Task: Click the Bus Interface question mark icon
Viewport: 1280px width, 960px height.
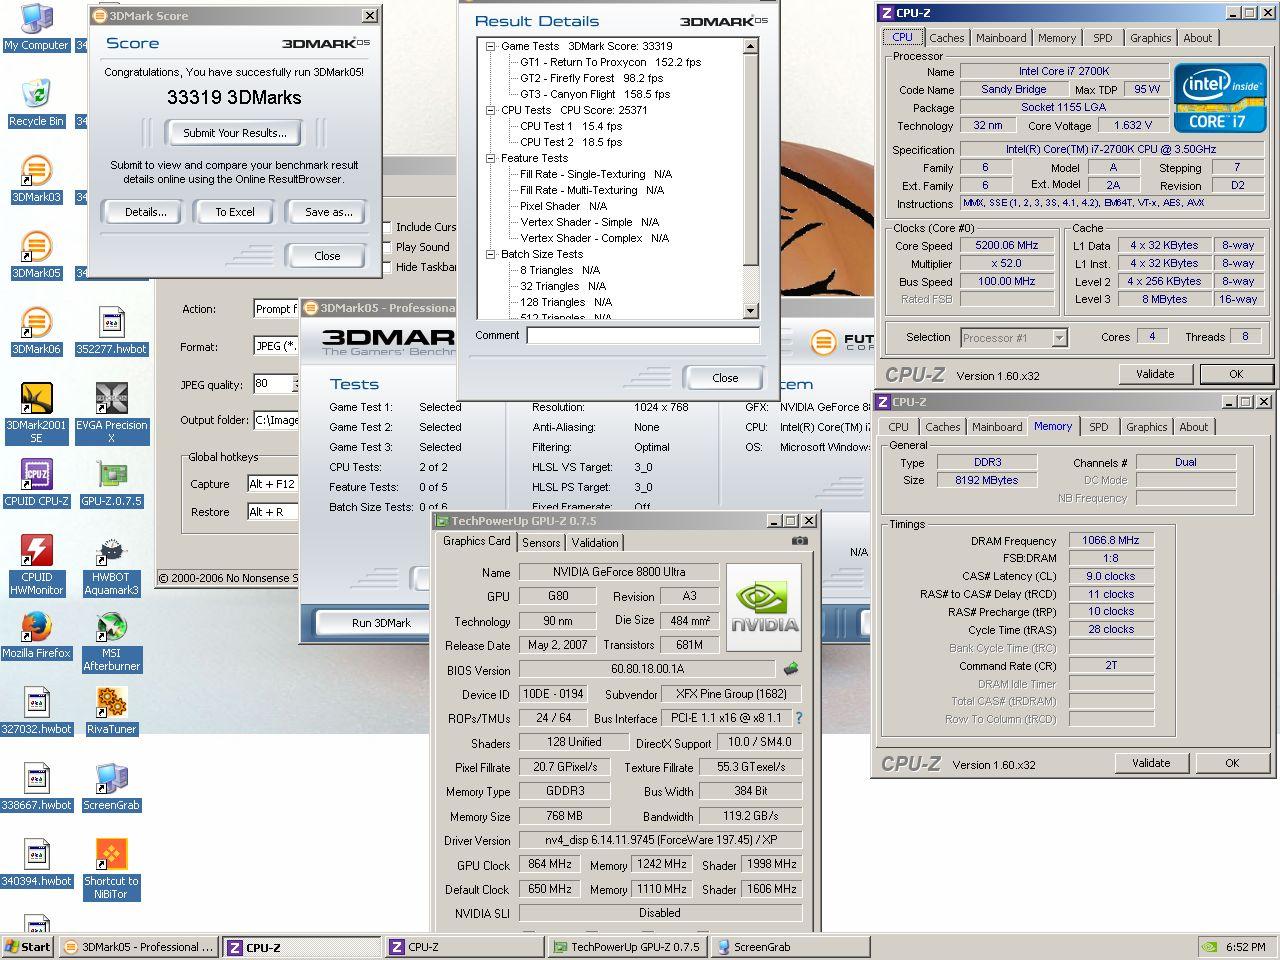Action: coord(798,718)
